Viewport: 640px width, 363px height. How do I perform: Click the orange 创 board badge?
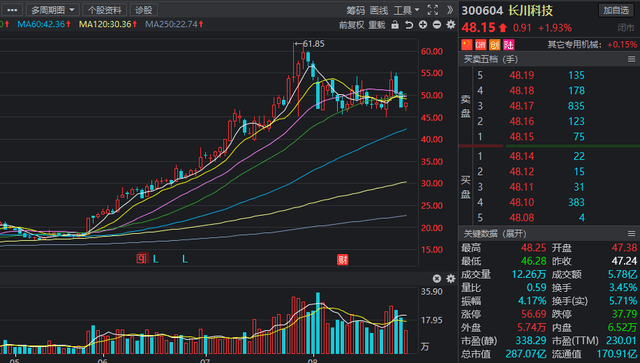click(x=494, y=45)
